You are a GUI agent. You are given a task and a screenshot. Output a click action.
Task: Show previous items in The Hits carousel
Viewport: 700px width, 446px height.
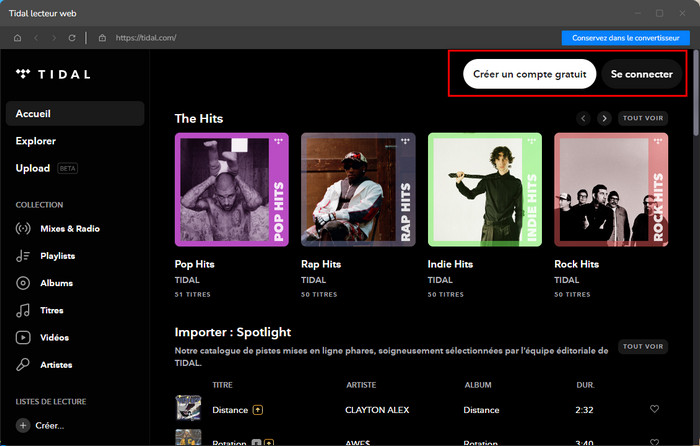583,118
